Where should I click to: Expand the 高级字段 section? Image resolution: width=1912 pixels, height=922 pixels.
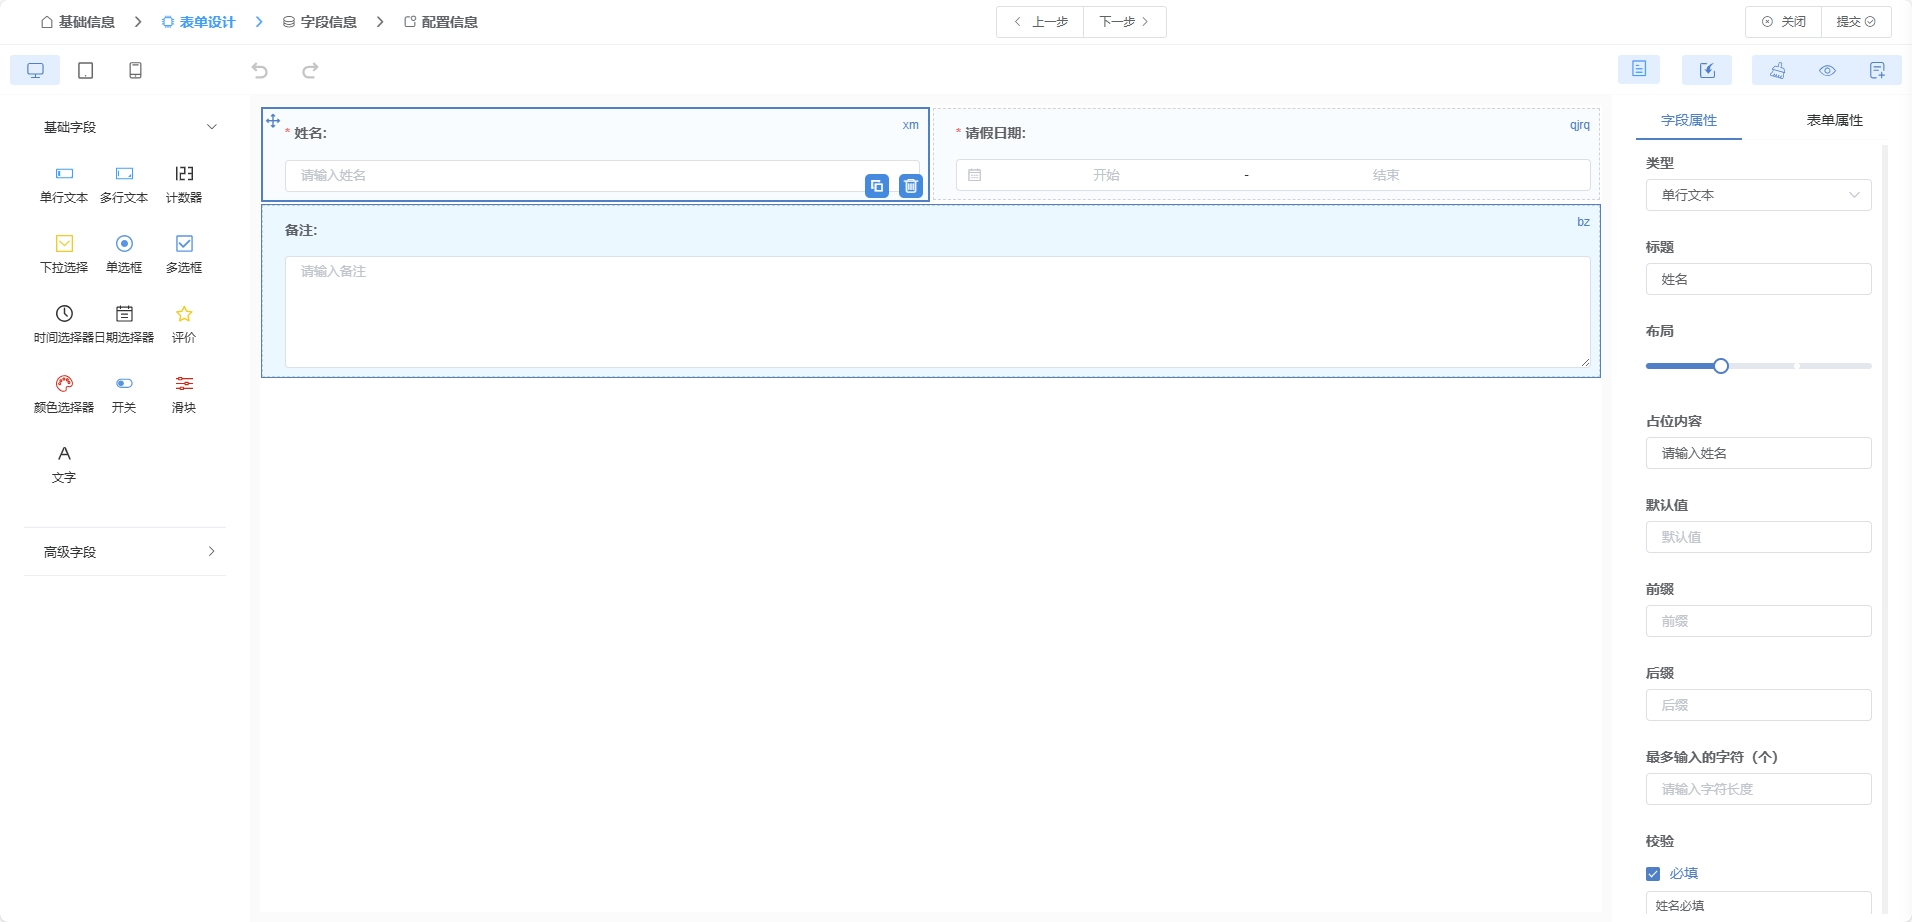127,552
